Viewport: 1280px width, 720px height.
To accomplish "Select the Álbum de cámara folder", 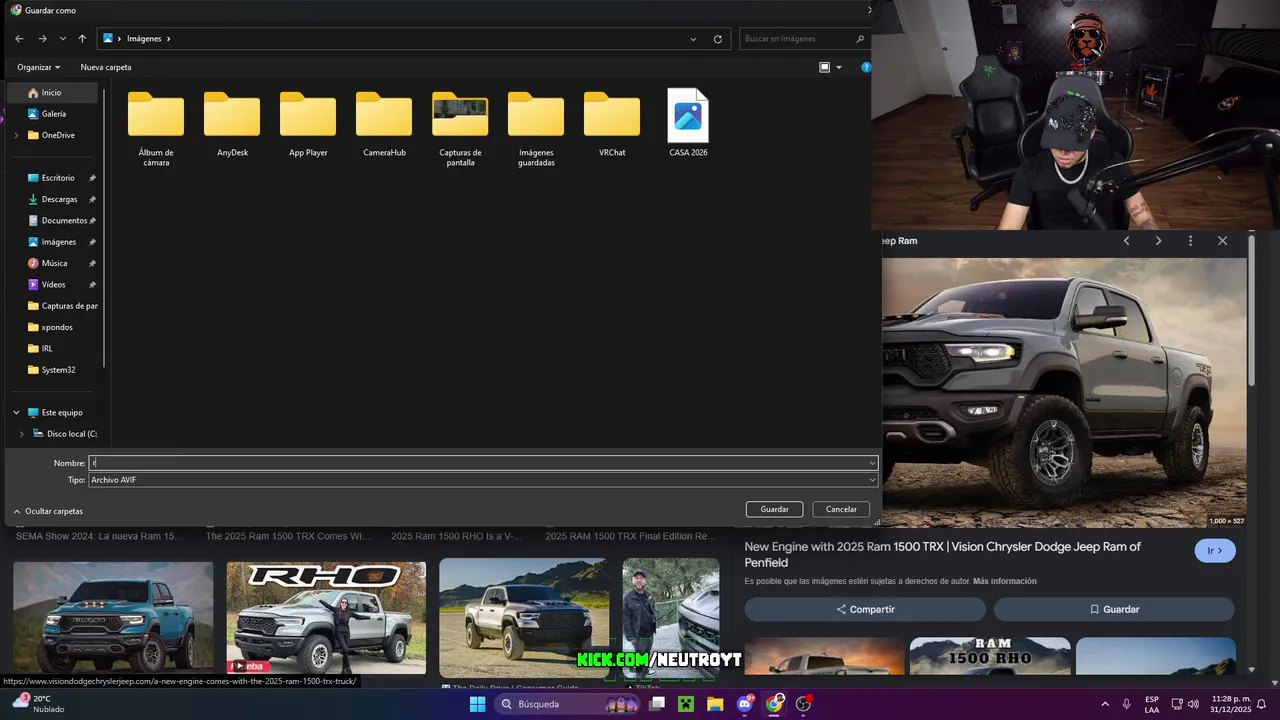I will tap(156, 128).
